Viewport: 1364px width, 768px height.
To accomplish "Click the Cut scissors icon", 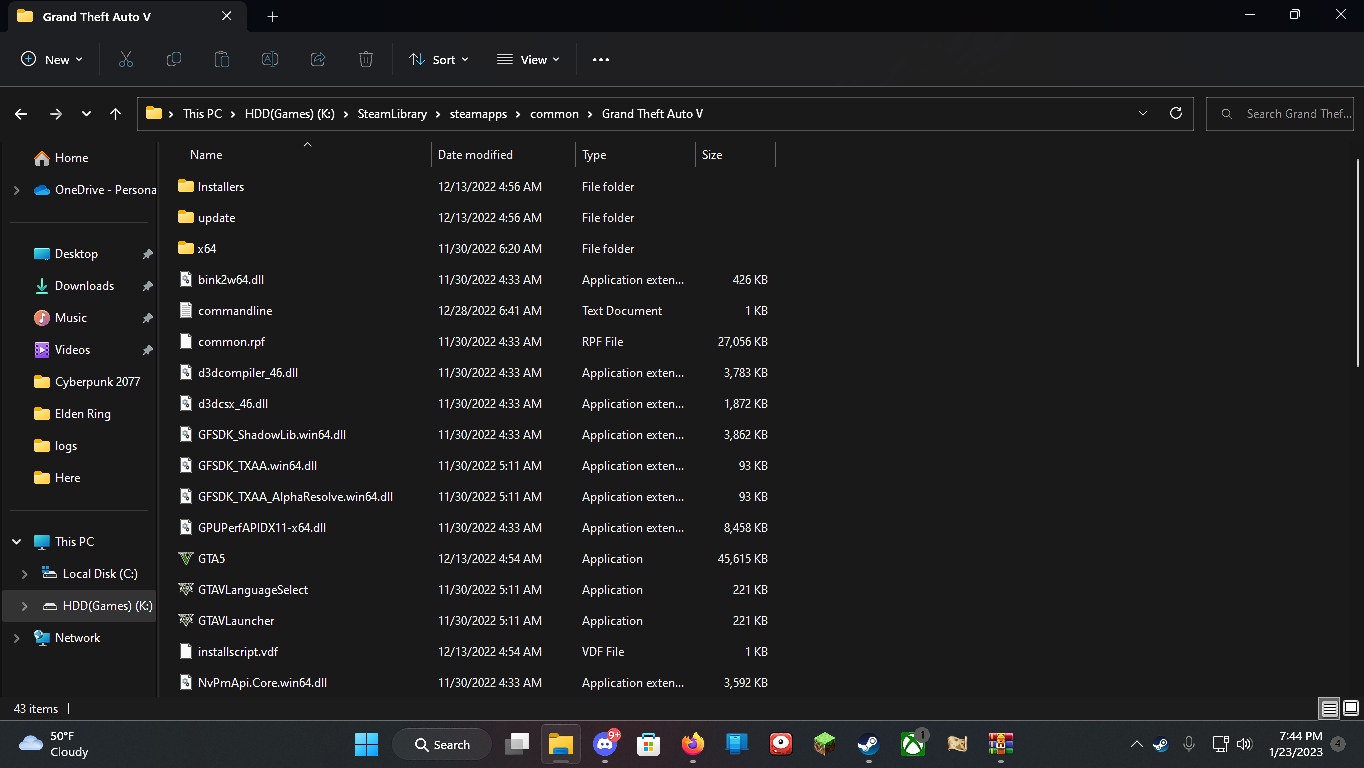I will pyautogui.click(x=125, y=59).
